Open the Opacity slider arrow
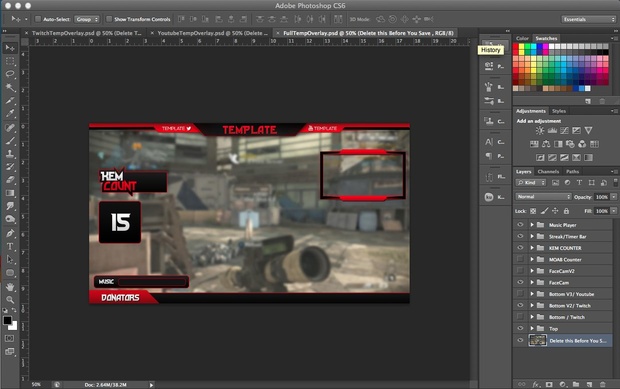 [x=614, y=196]
